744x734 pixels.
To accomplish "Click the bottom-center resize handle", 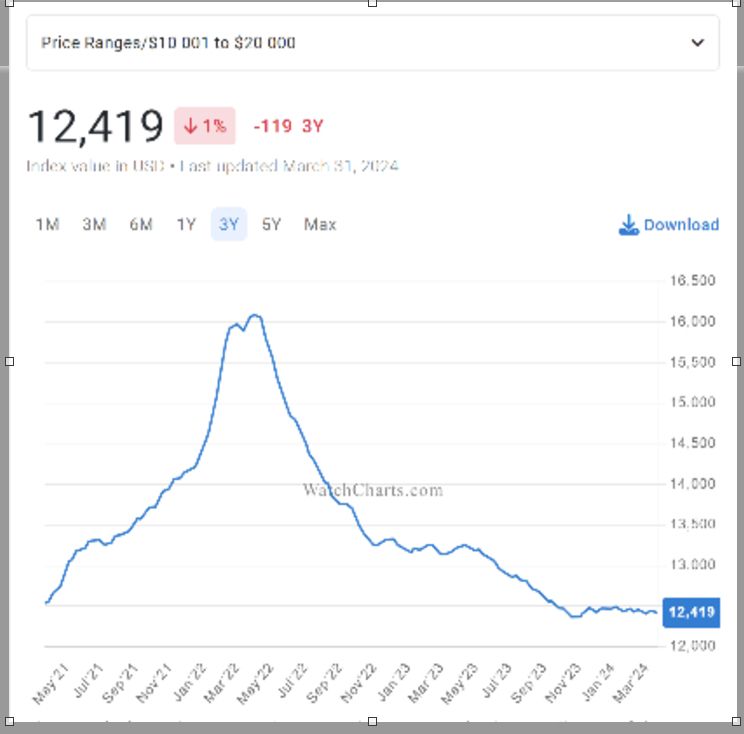I will [x=372, y=721].
